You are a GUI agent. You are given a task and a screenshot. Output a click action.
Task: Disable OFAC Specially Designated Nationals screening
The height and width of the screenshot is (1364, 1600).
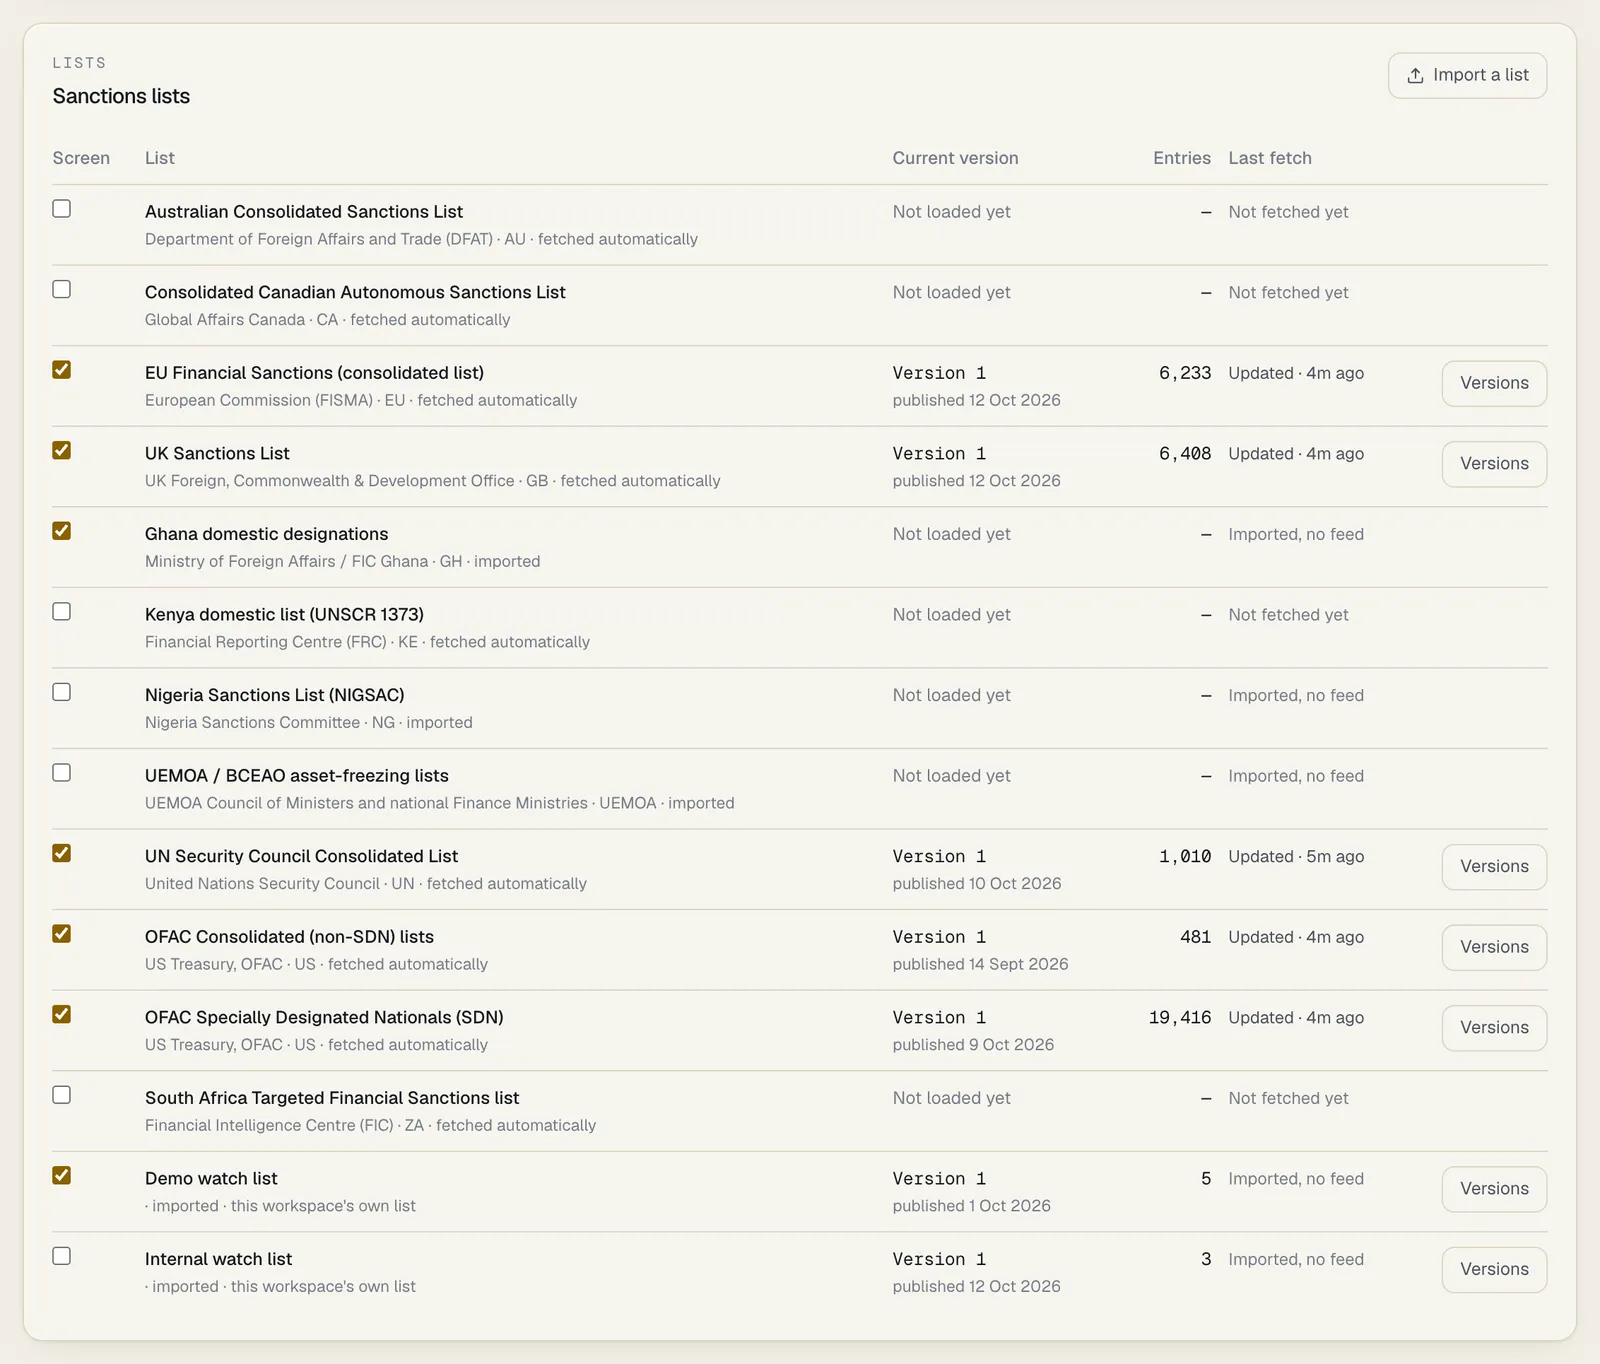point(62,1014)
